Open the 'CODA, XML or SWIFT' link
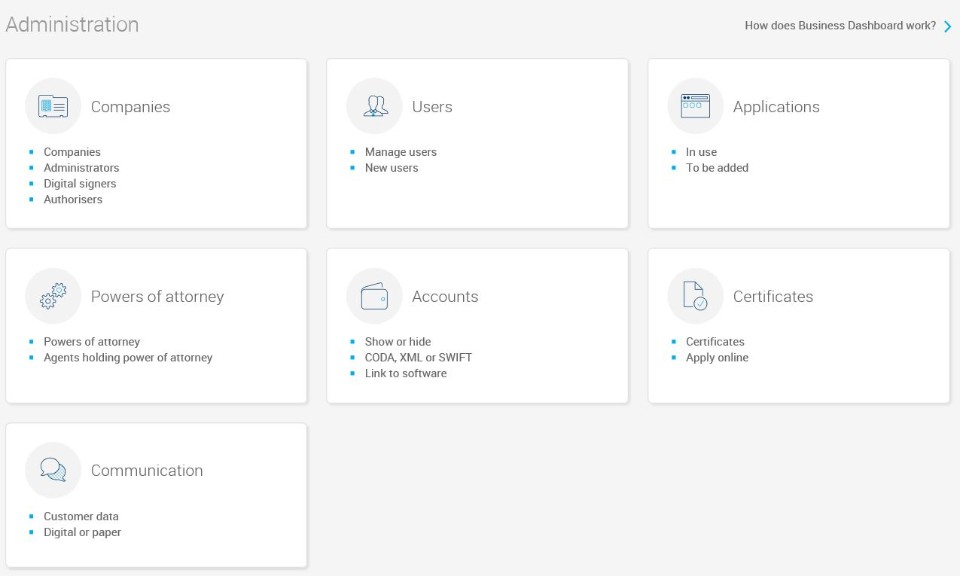Image resolution: width=960 pixels, height=576 pixels. tap(417, 357)
